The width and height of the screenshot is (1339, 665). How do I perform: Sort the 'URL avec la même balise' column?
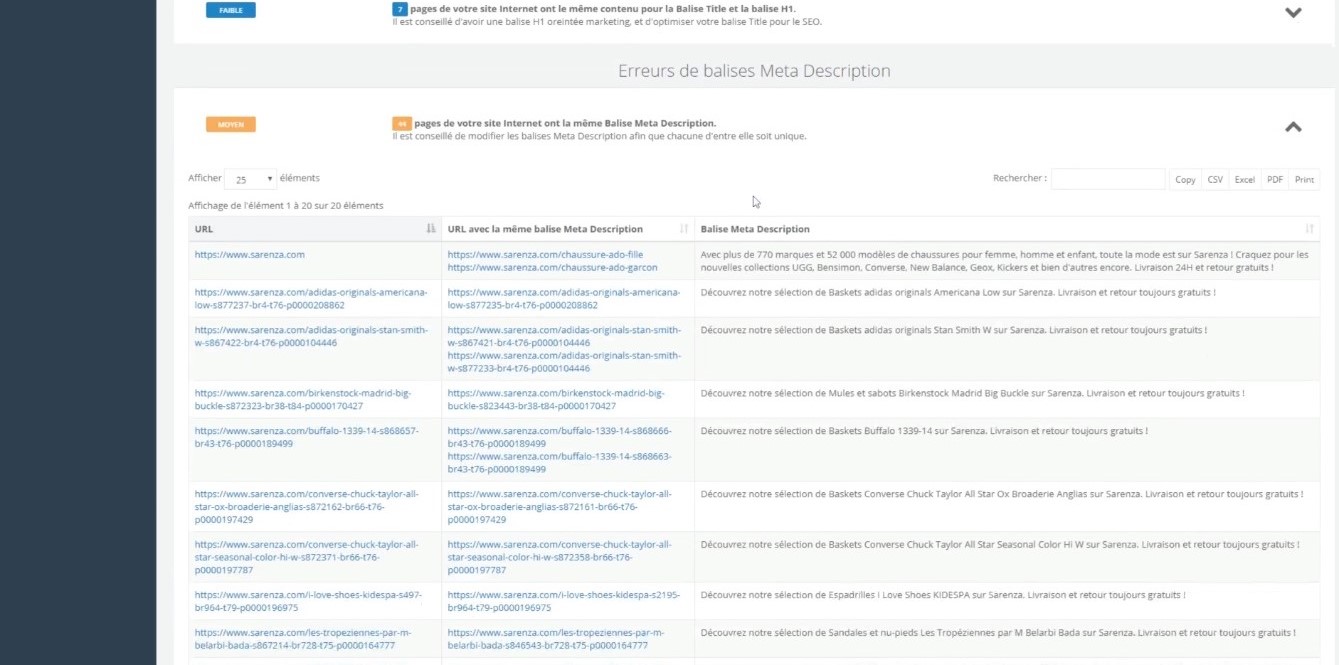(684, 229)
